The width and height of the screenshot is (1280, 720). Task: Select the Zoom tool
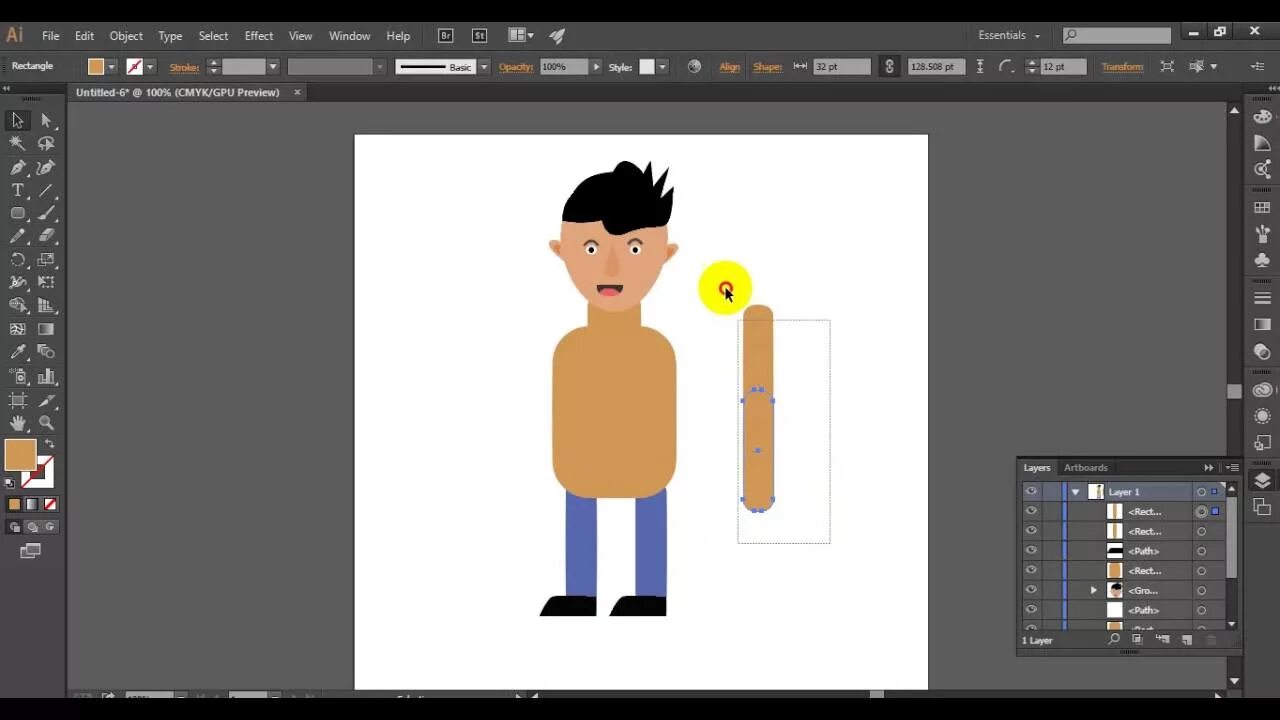pyautogui.click(x=46, y=423)
